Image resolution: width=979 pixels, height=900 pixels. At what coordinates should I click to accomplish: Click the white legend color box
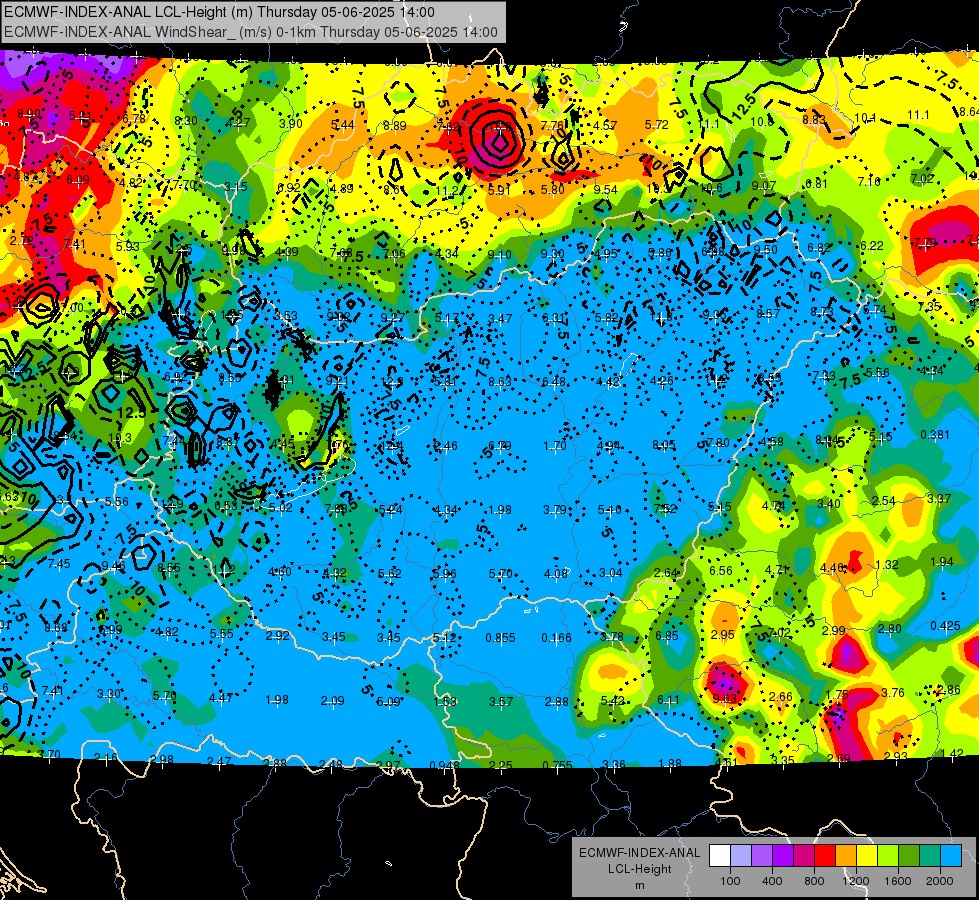click(720, 856)
